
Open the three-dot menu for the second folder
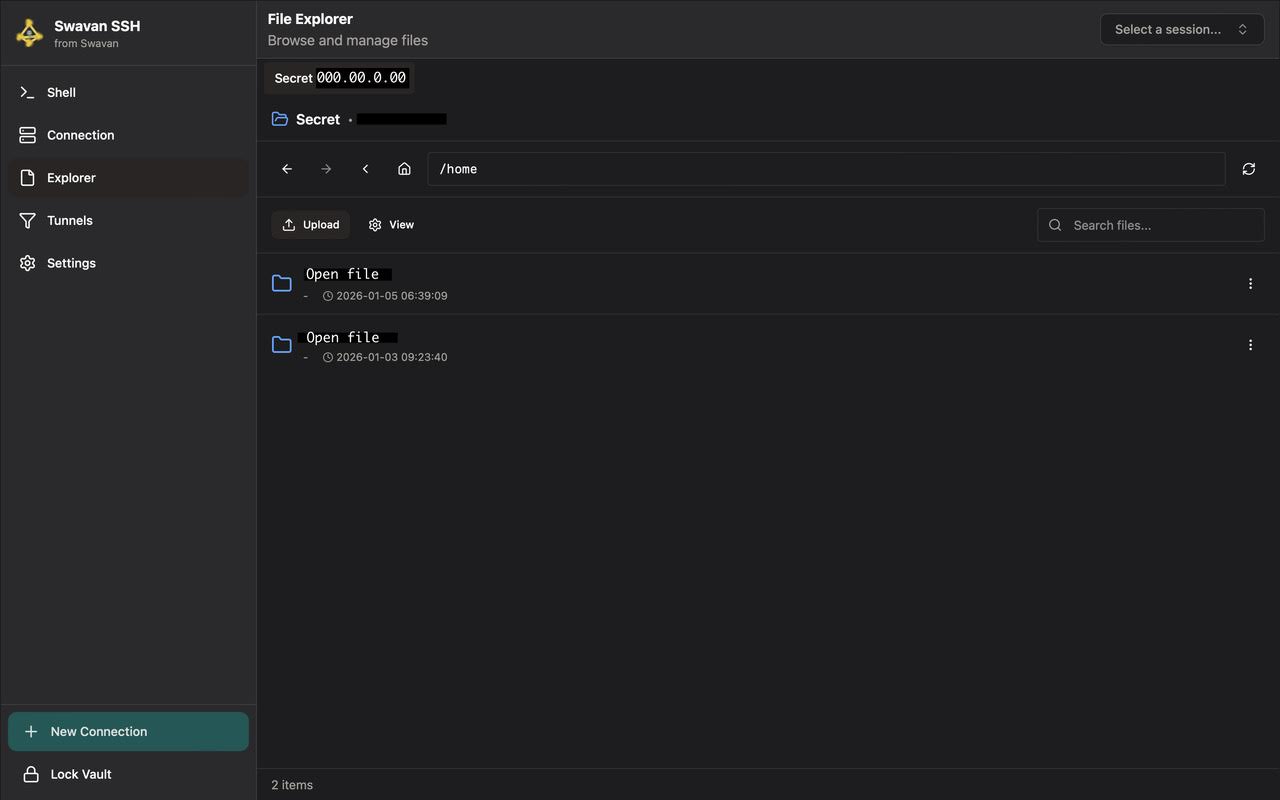coord(1250,344)
